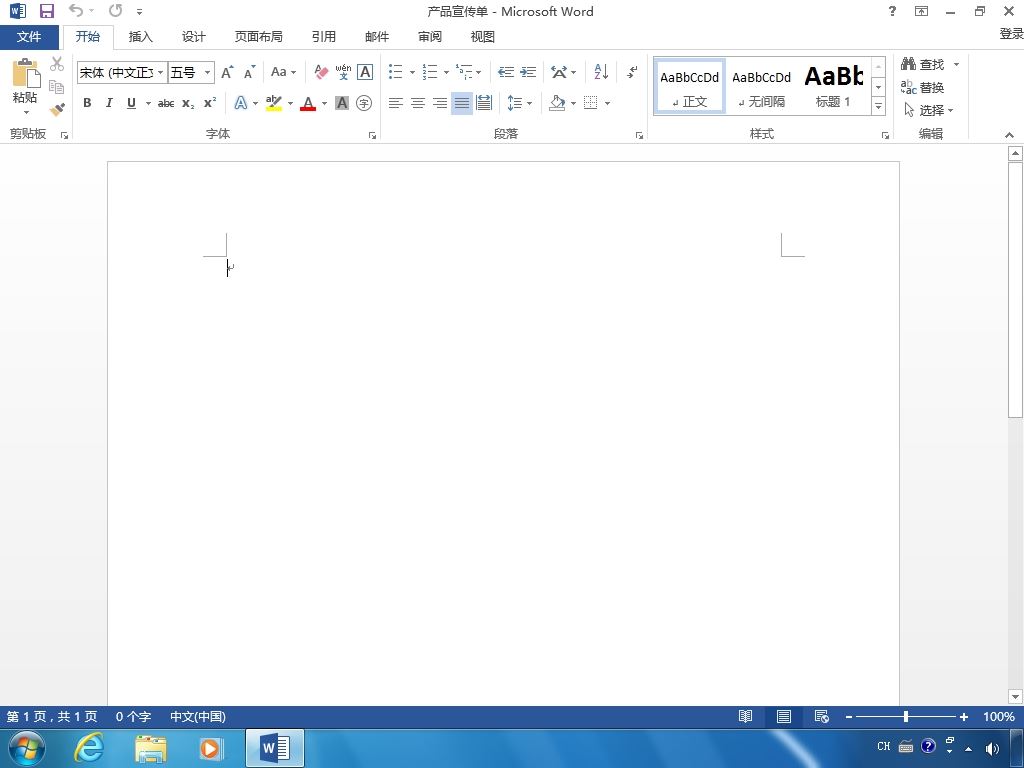Undo the last action

tap(76, 10)
